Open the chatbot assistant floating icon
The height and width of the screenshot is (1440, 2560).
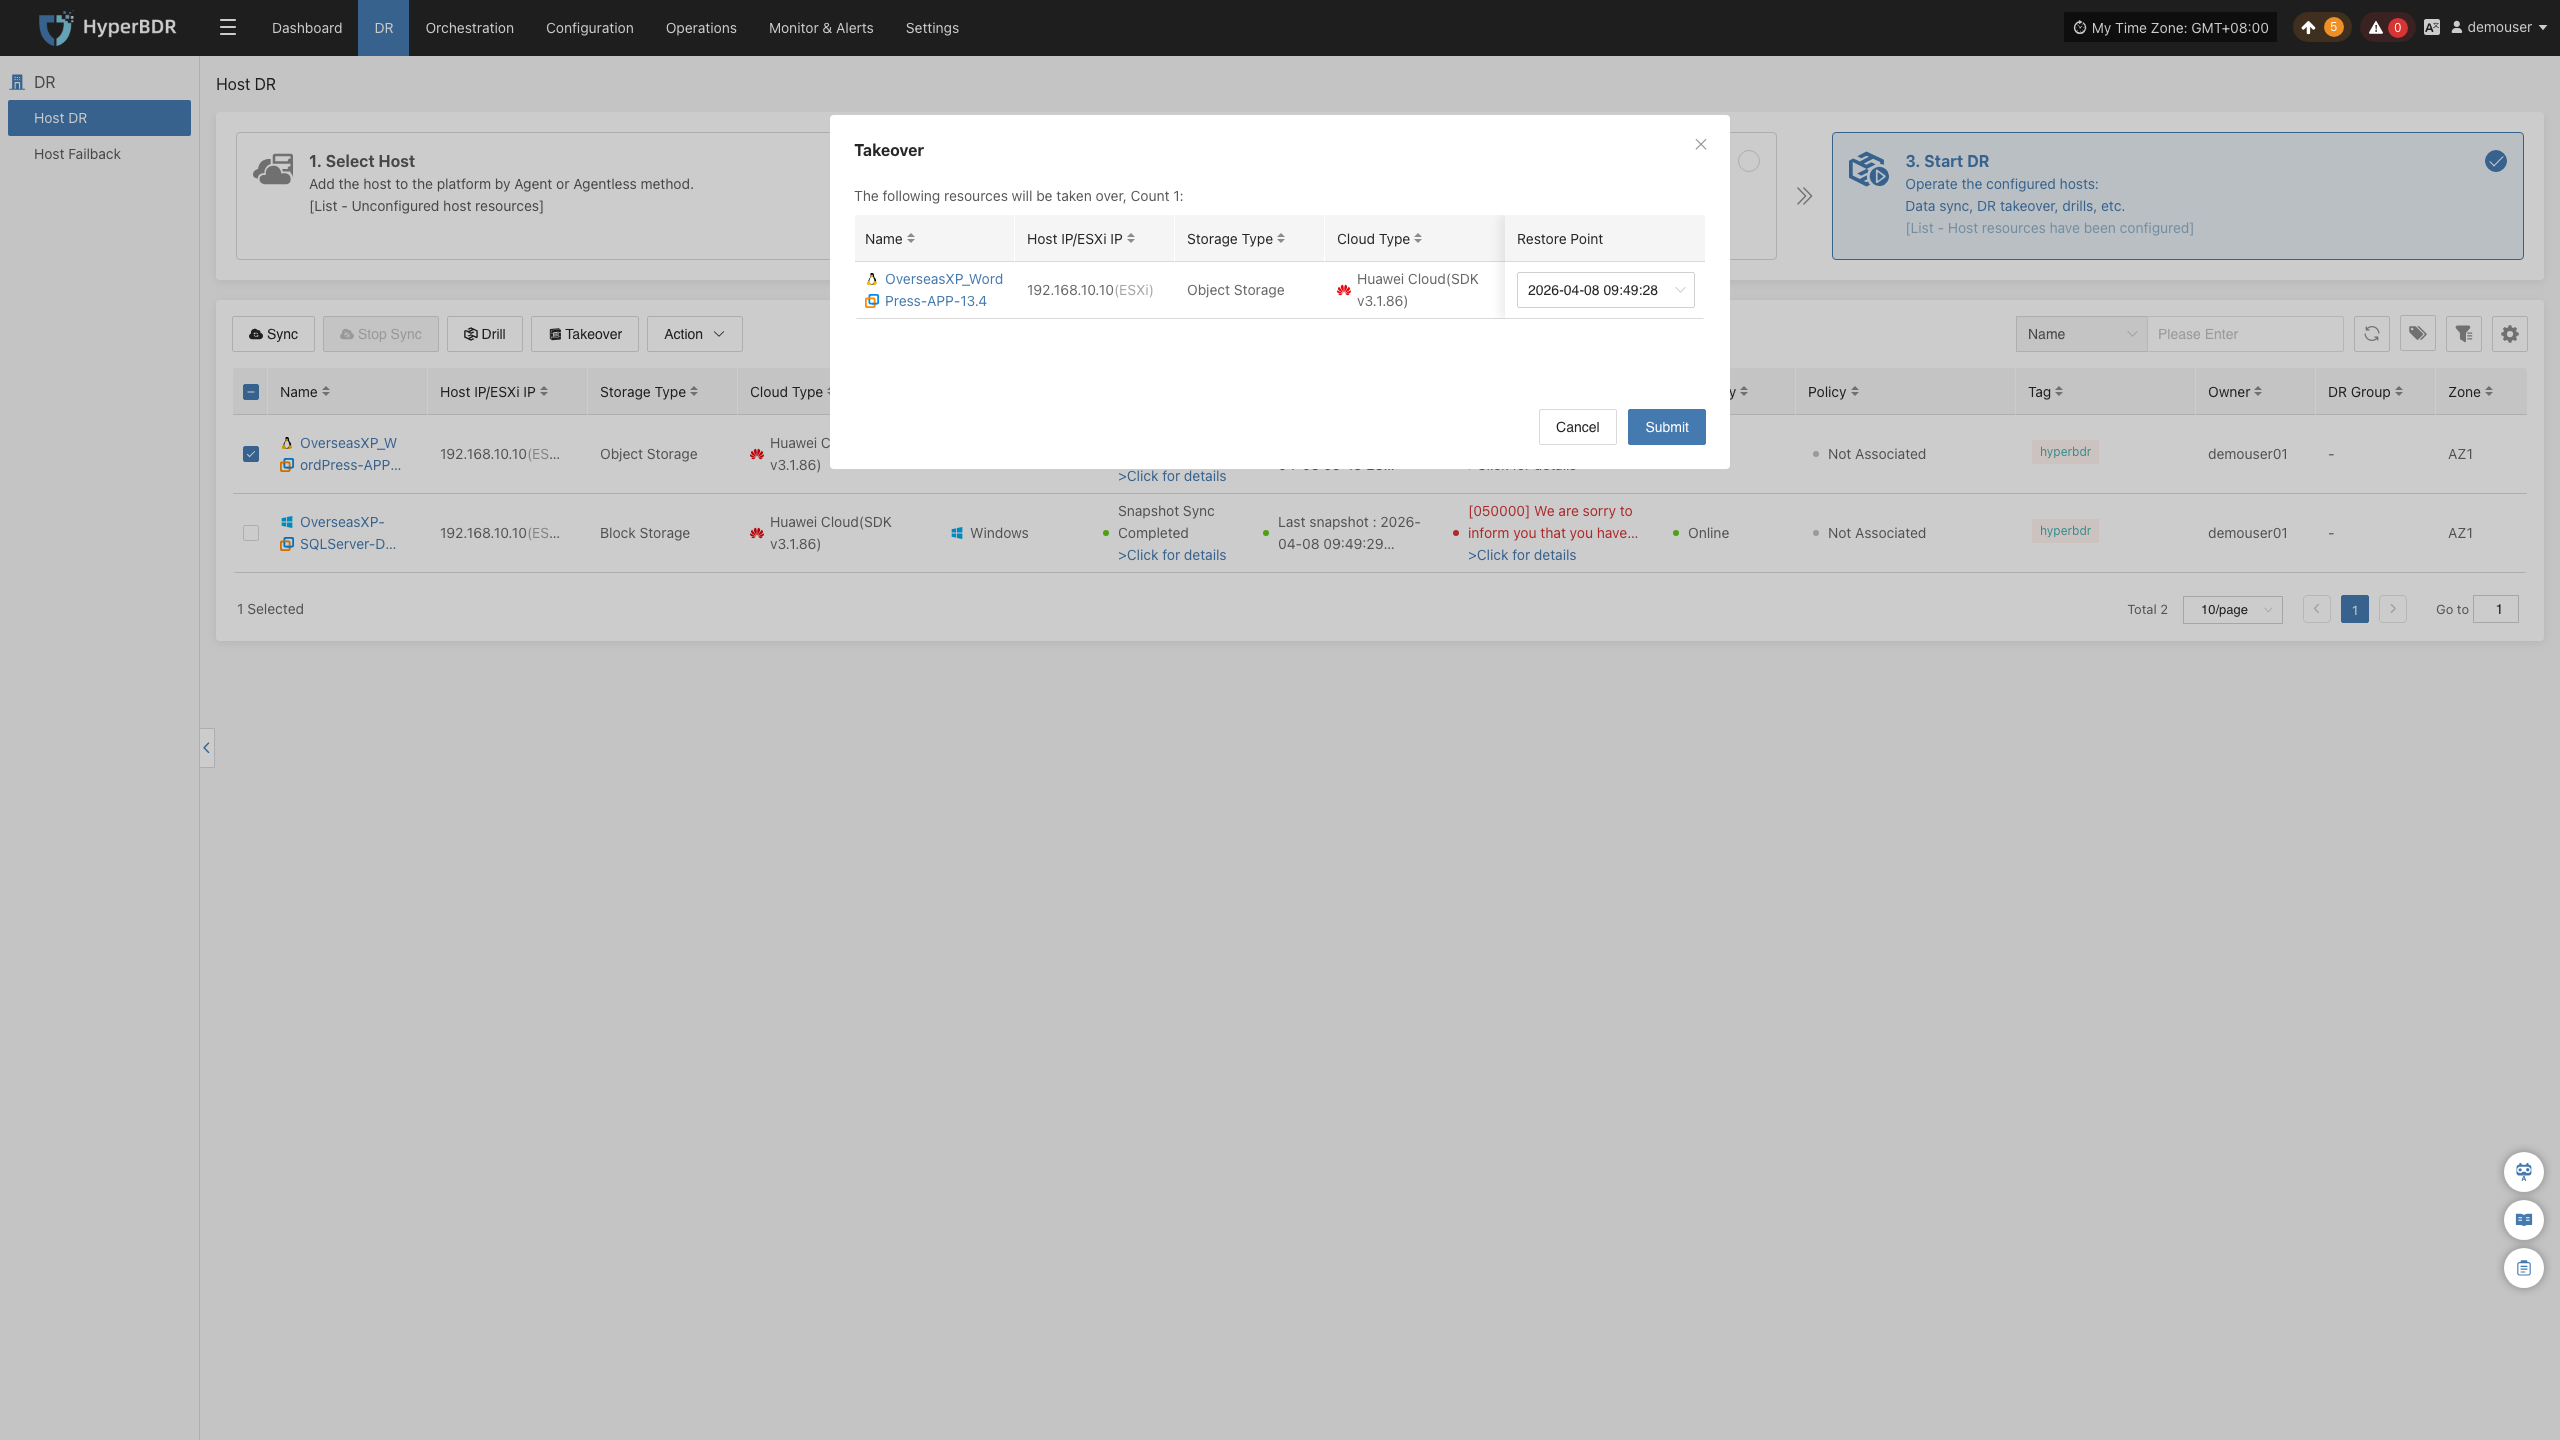(x=2523, y=1171)
